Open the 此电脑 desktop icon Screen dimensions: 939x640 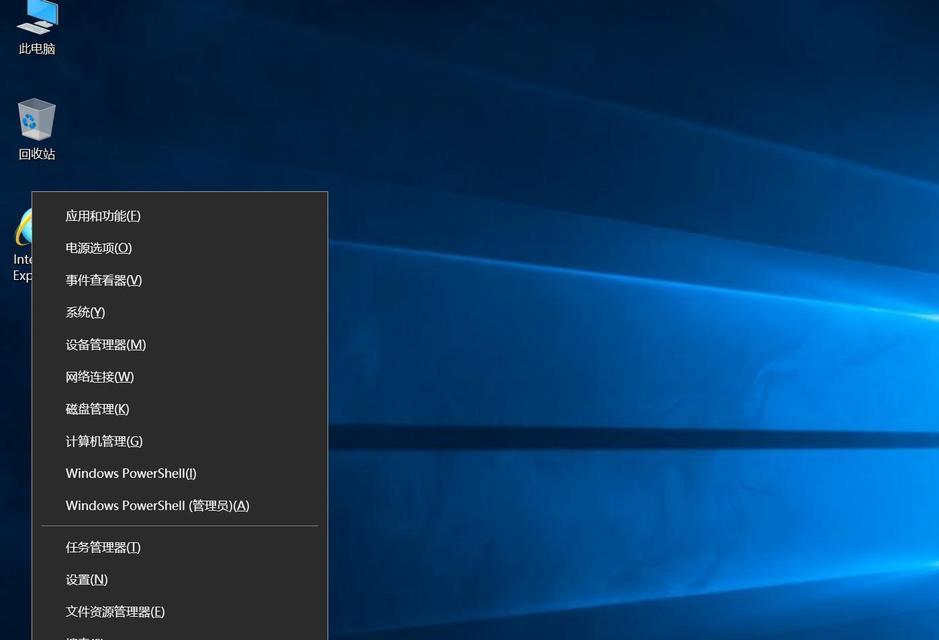(37, 27)
